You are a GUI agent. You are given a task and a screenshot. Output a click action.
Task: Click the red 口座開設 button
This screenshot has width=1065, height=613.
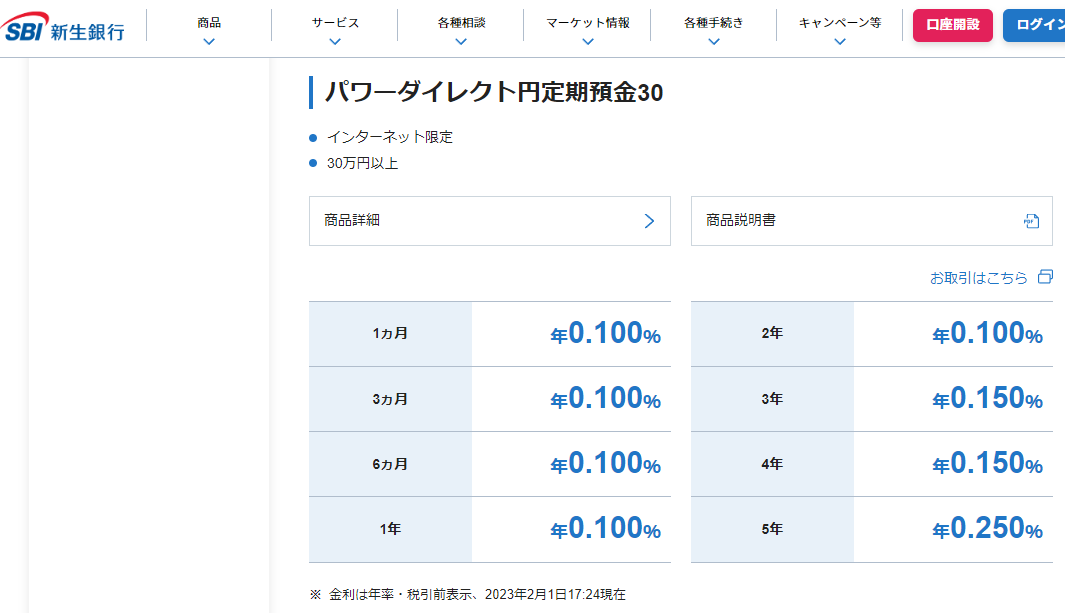(x=952, y=25)
